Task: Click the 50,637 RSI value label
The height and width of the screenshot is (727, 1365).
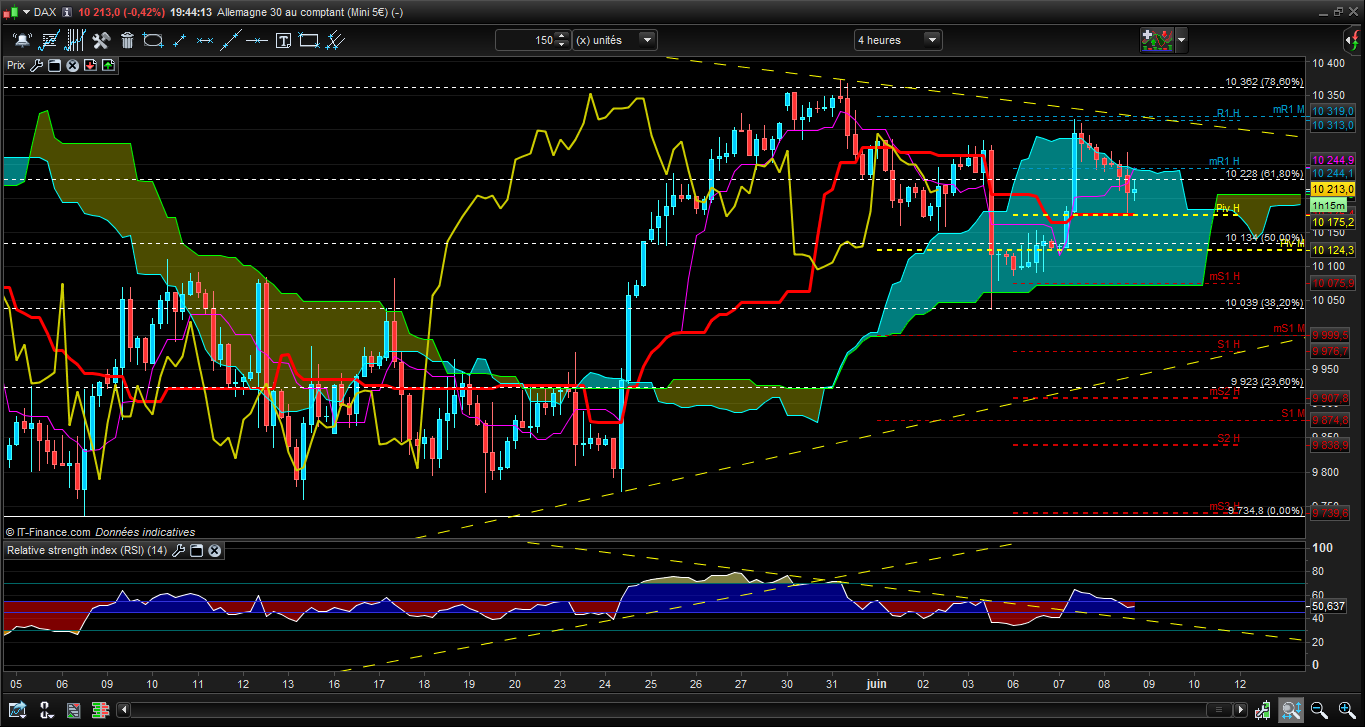Action: pyautogui.click(x=1329, y=606)
